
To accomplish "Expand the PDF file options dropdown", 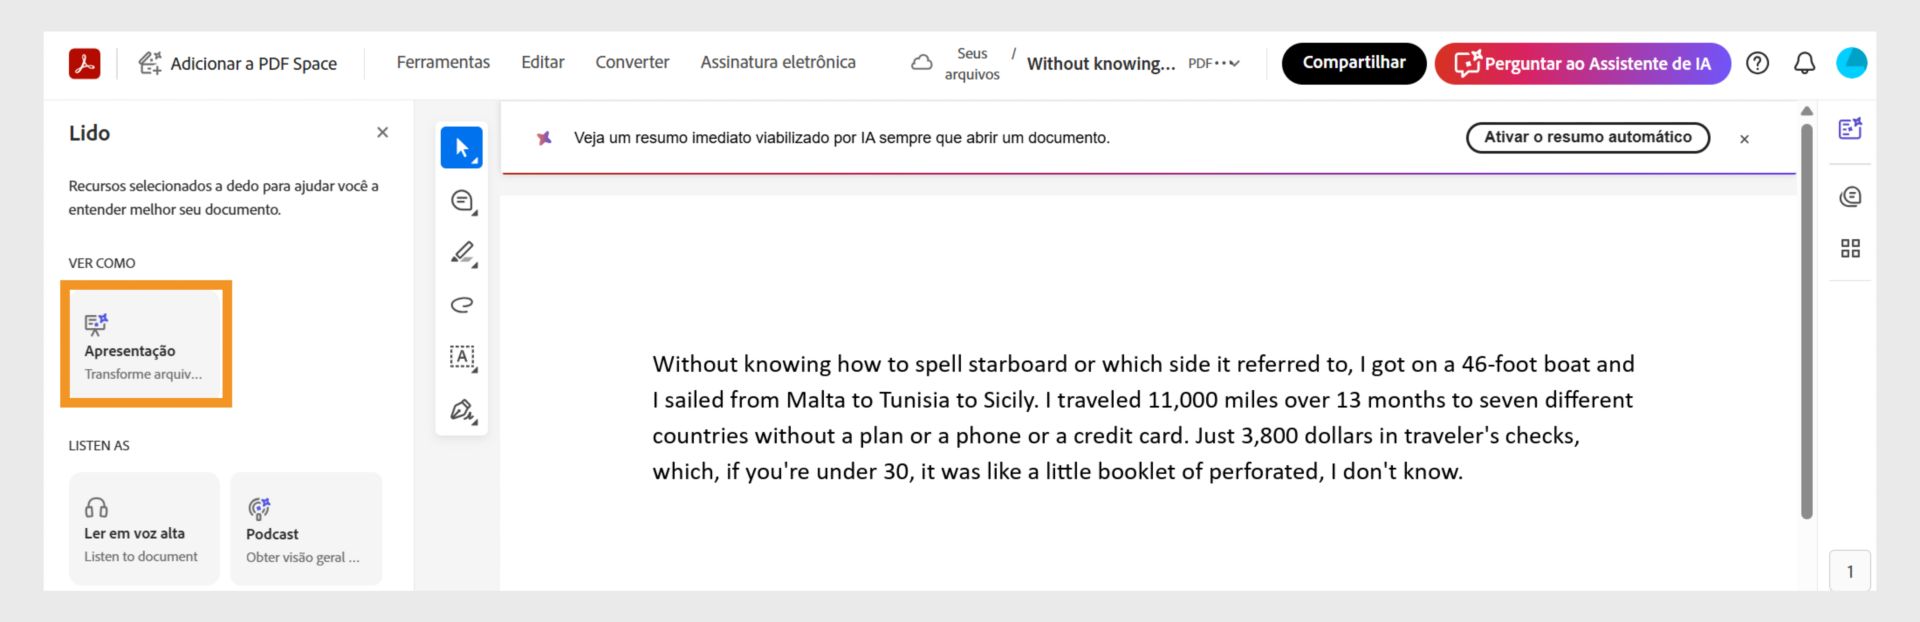I will coord(1214,63).
